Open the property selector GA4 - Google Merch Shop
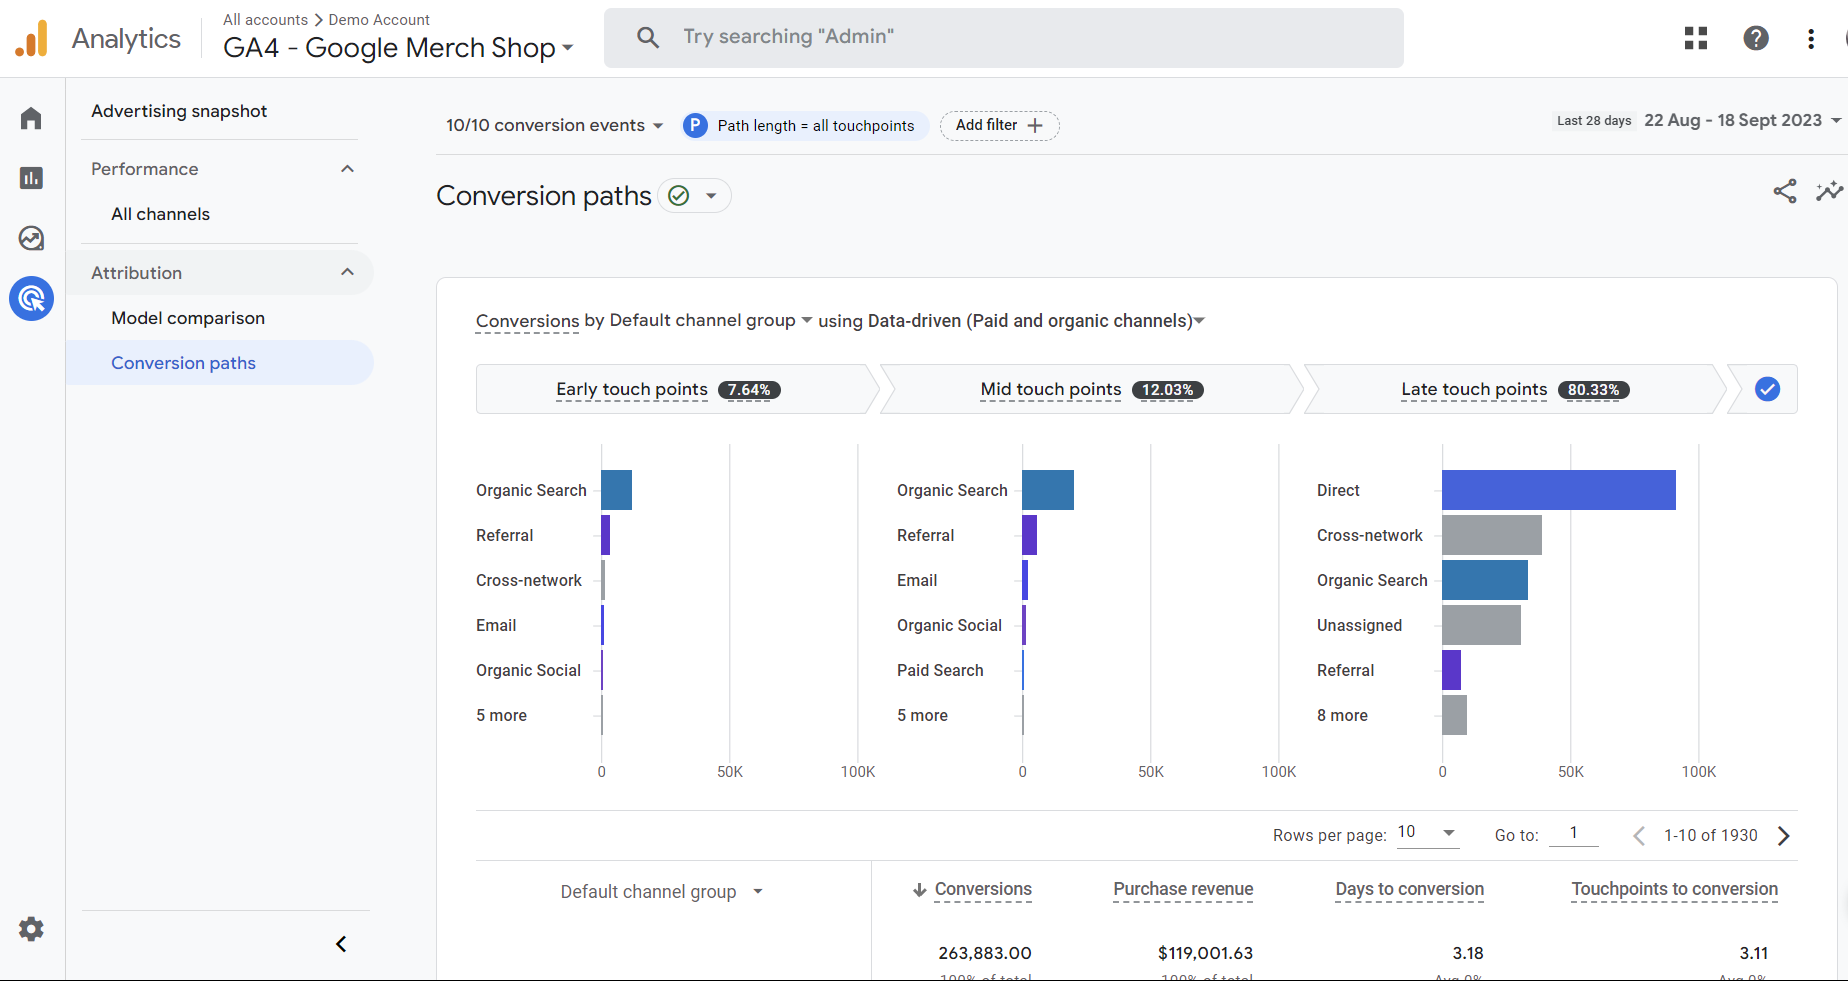Image resolution: width=1848 pixels, height=981 pixels. pos(398,48)
